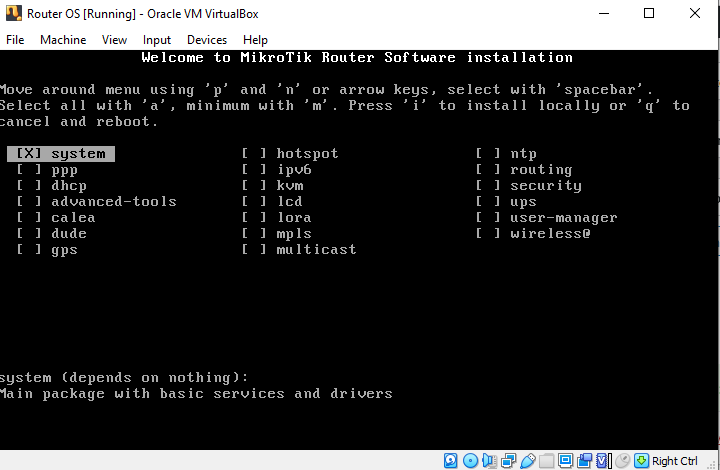
Task: Click the 'dude' package label
Action: [x=69, y=234]
